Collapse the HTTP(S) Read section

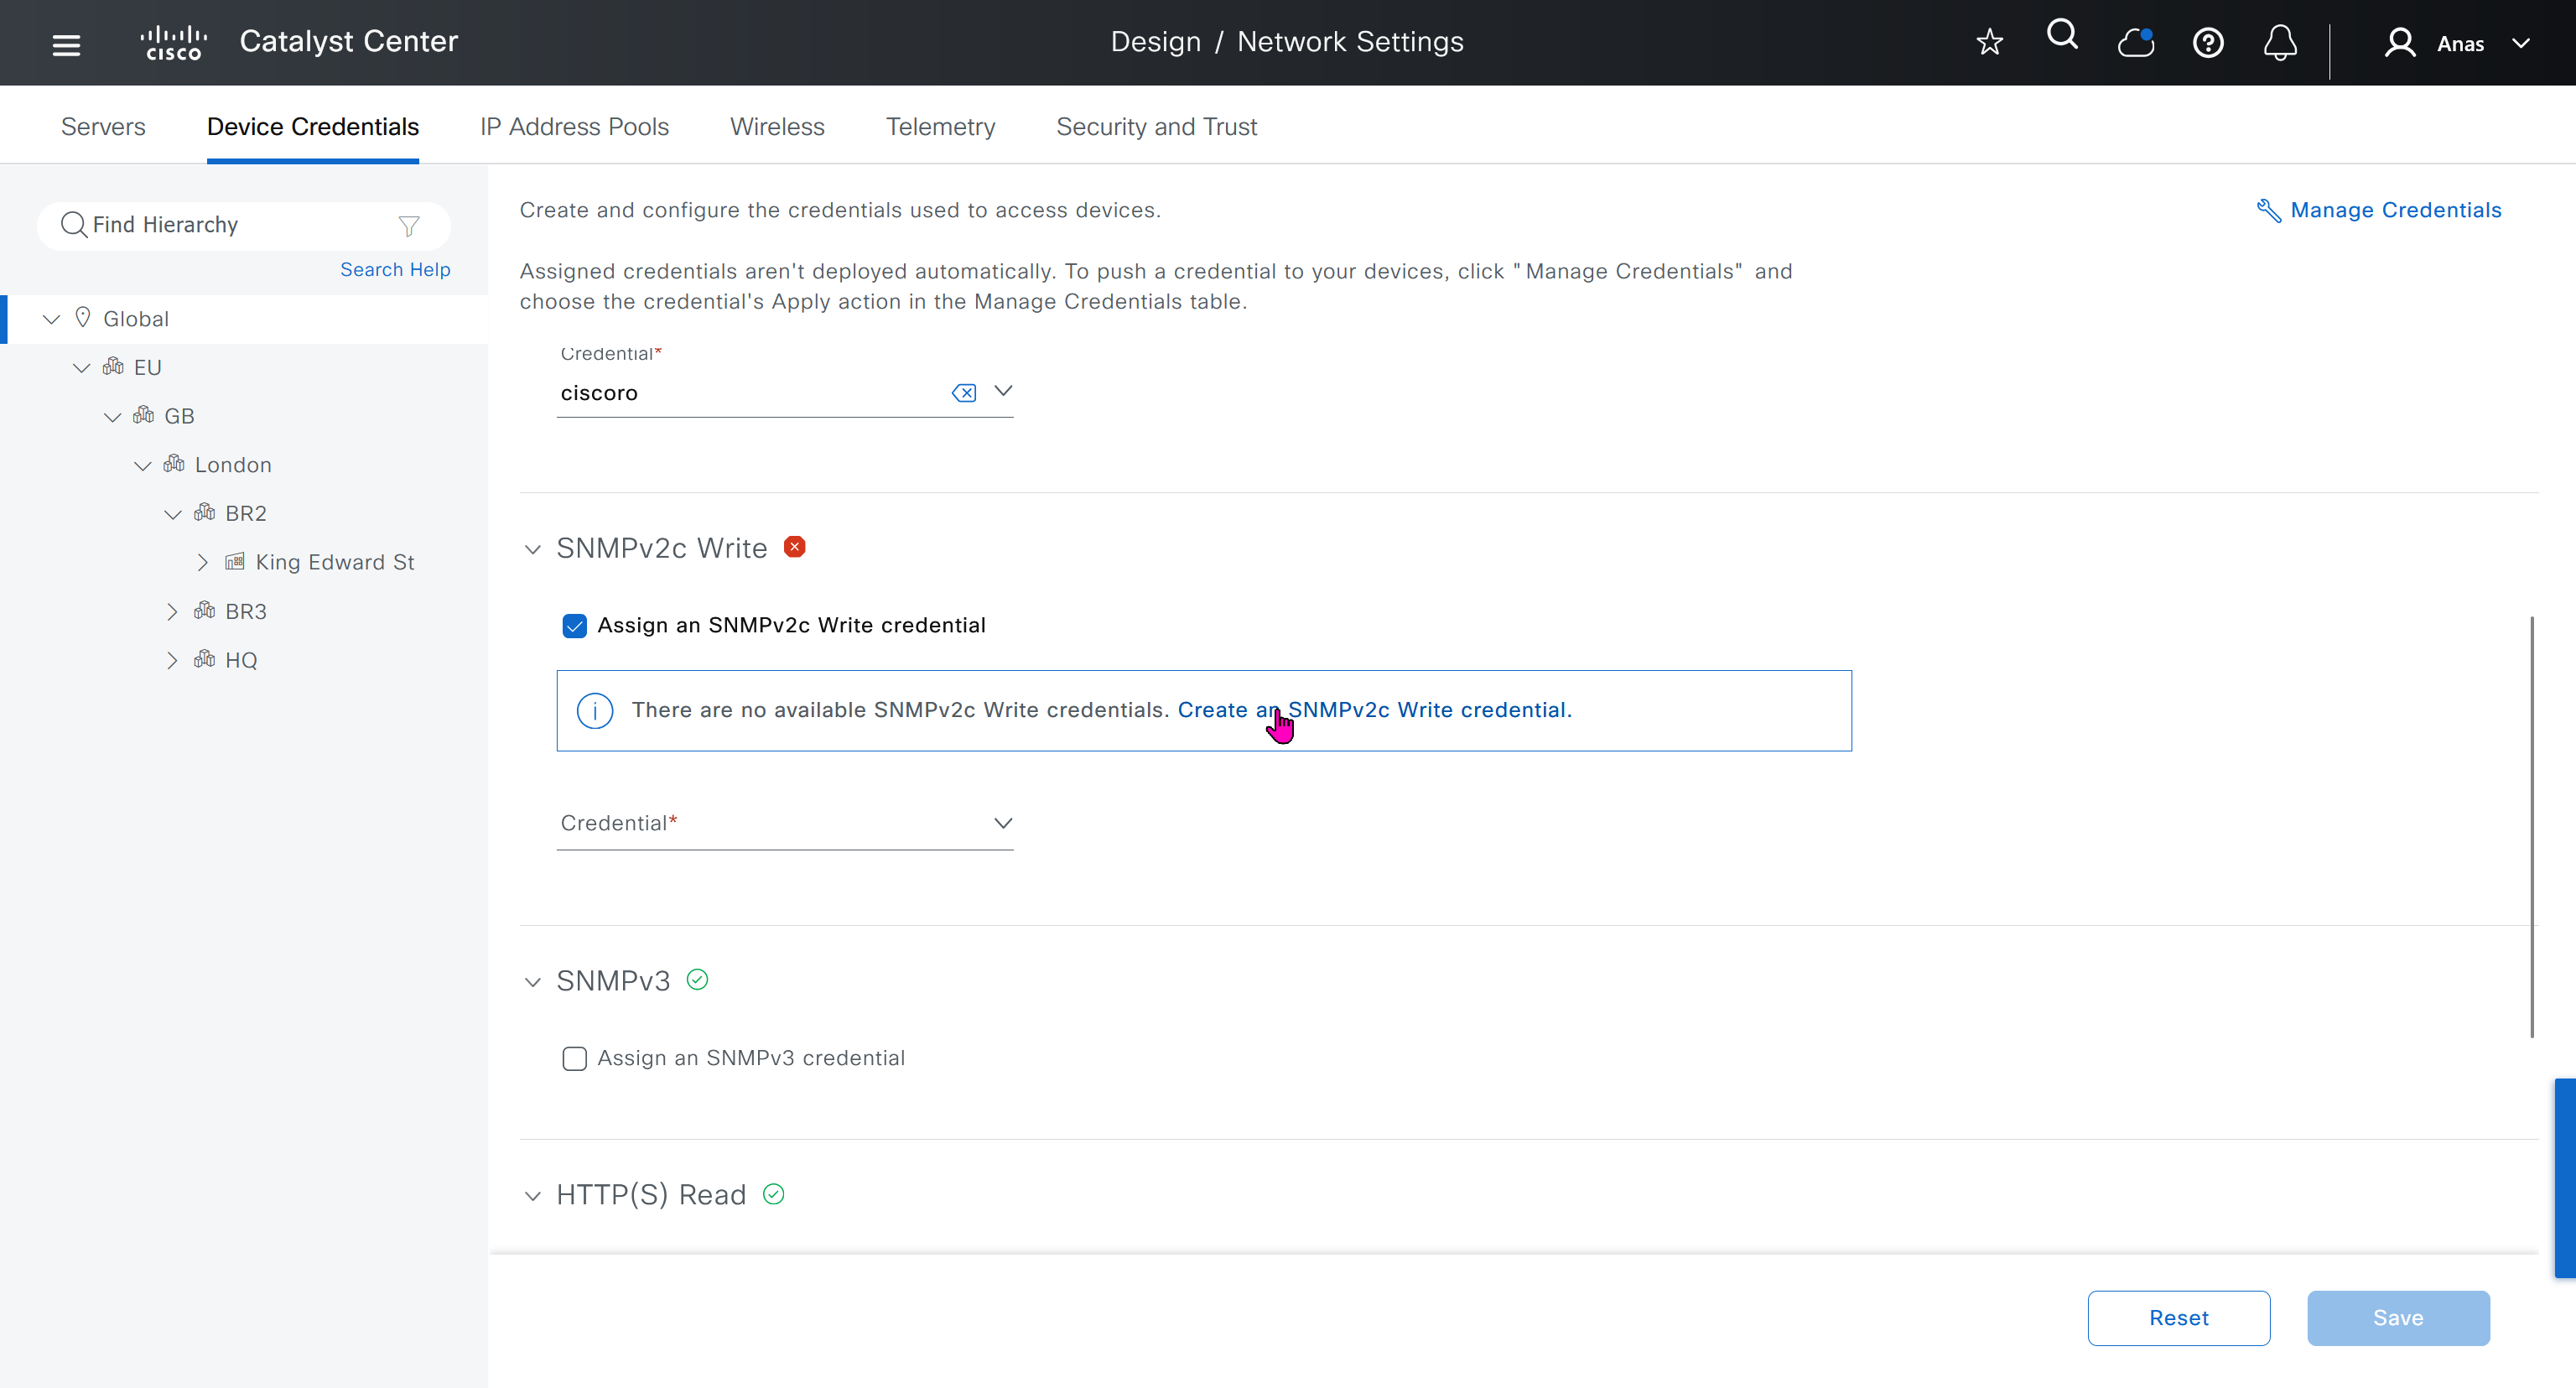click(533, 1196)
